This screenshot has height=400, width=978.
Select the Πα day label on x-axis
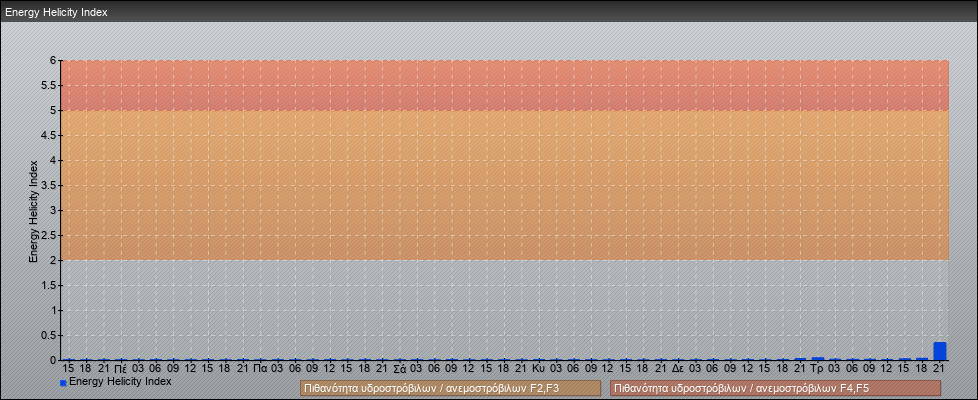259,368
